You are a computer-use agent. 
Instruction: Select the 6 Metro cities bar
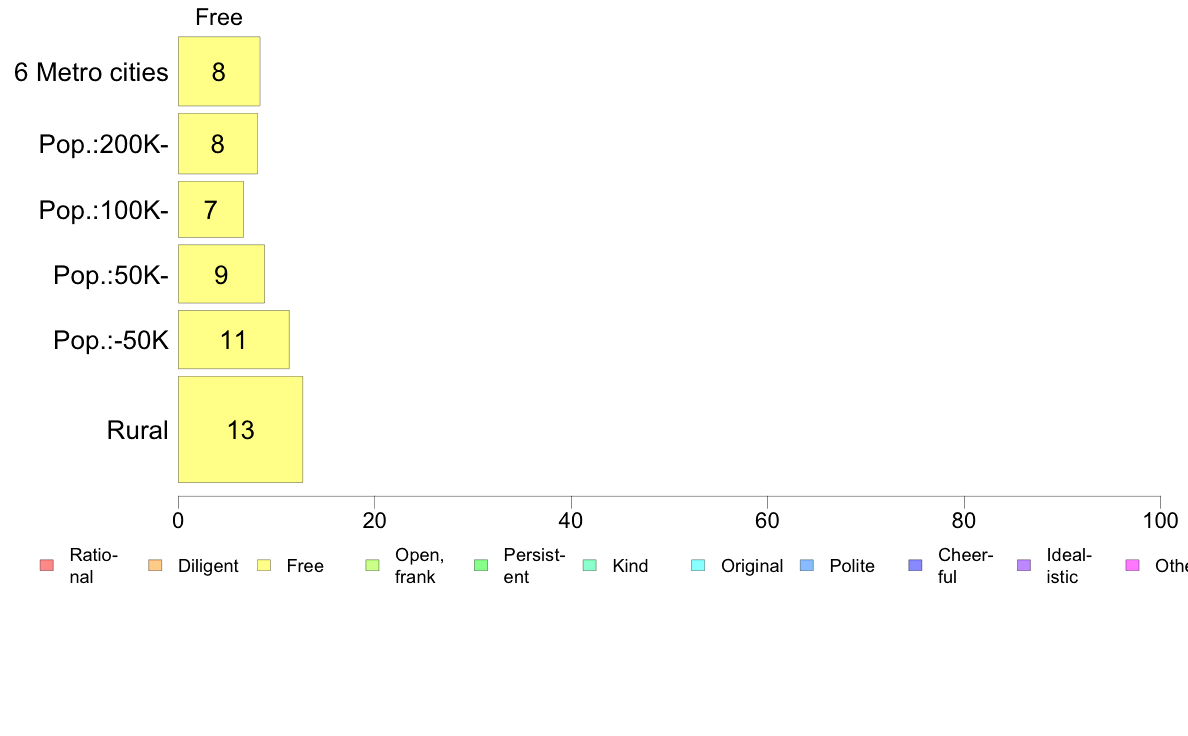point(219,71)
